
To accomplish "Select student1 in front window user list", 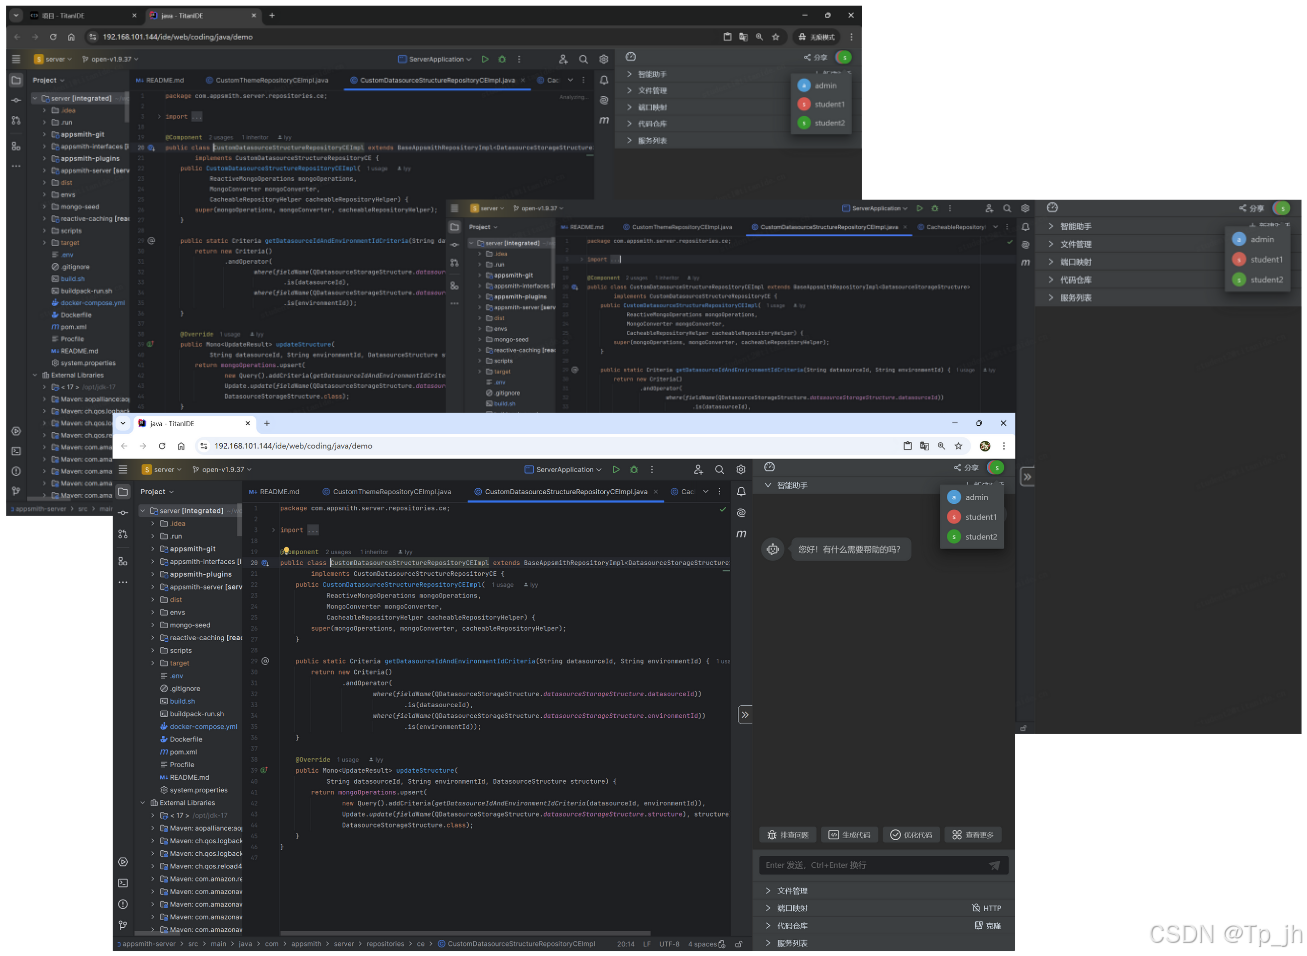I will click(x=973, y=517).
